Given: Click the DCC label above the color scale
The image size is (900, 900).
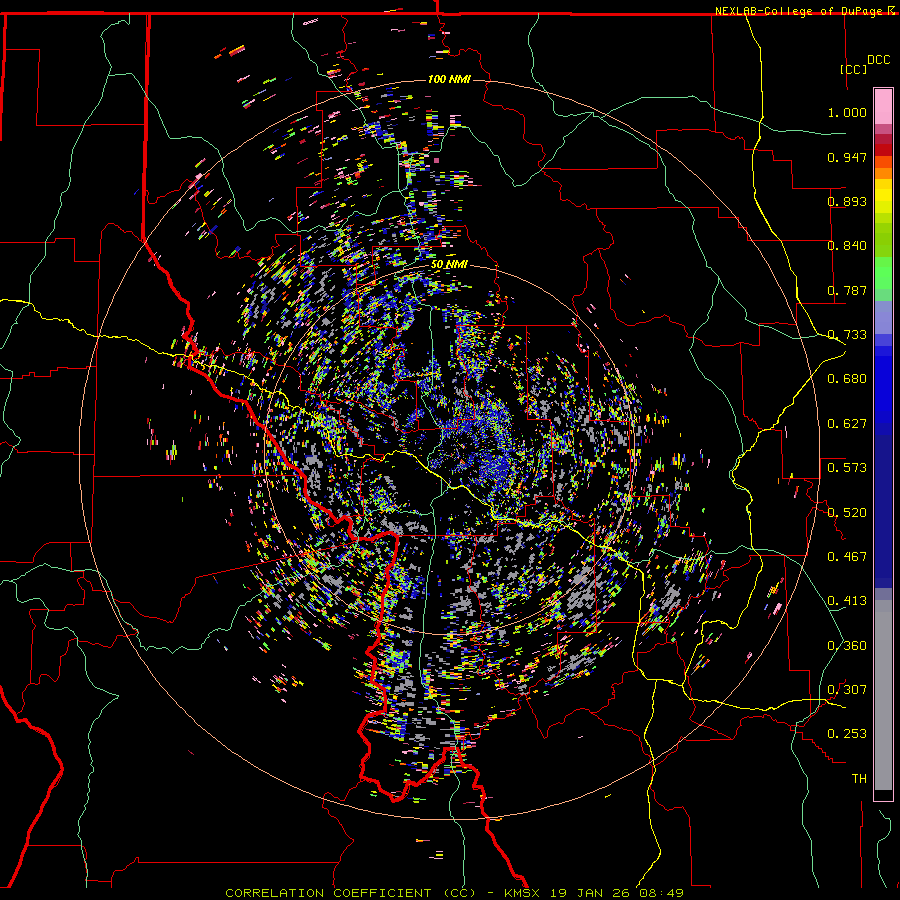Looking at the screenshot, I should [878, 60].
